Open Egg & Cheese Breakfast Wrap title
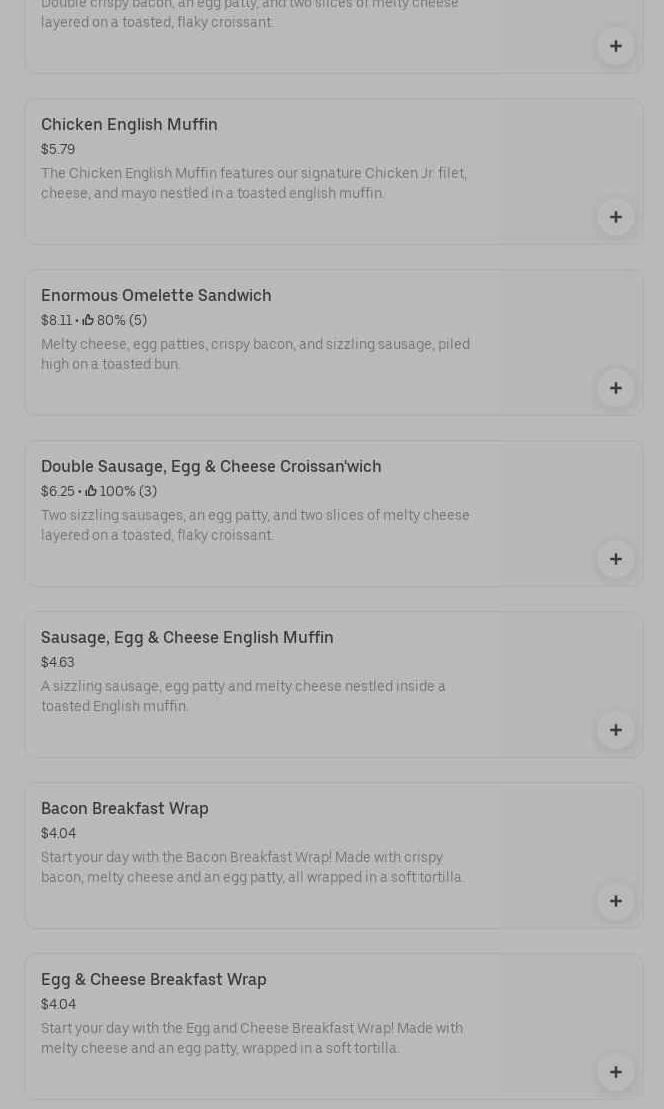Image resolution: width=664 pixels, height=1109 pixels. click(154, 980)
